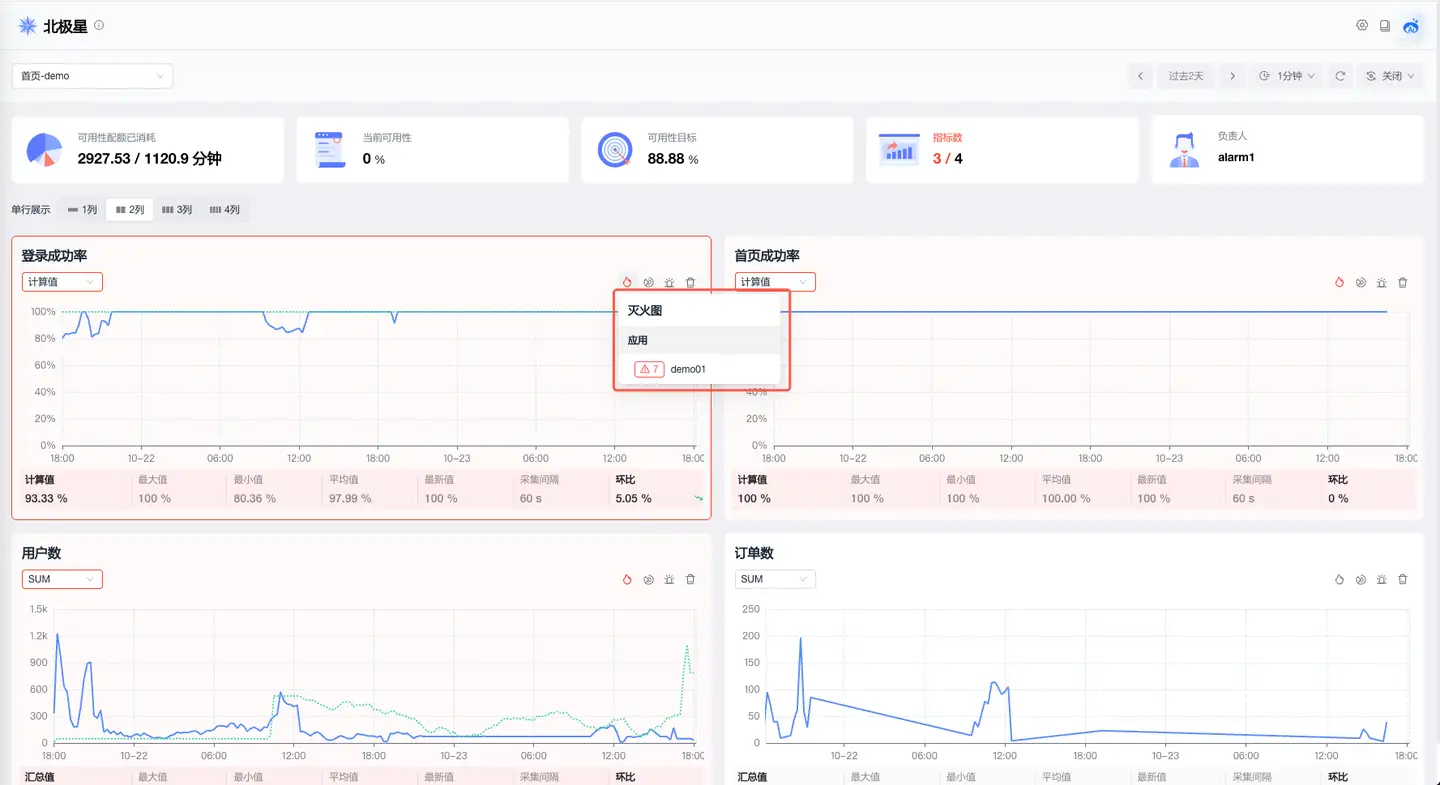Open the 1分钟 granularity dropdown
The width and height of the screenshot is (1440, 785).
pos(1286,76)
